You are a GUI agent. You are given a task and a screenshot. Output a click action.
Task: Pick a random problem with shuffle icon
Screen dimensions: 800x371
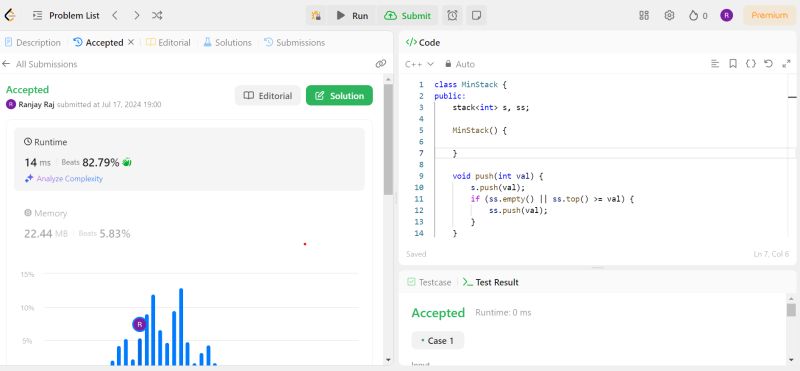tap(157, 16)
